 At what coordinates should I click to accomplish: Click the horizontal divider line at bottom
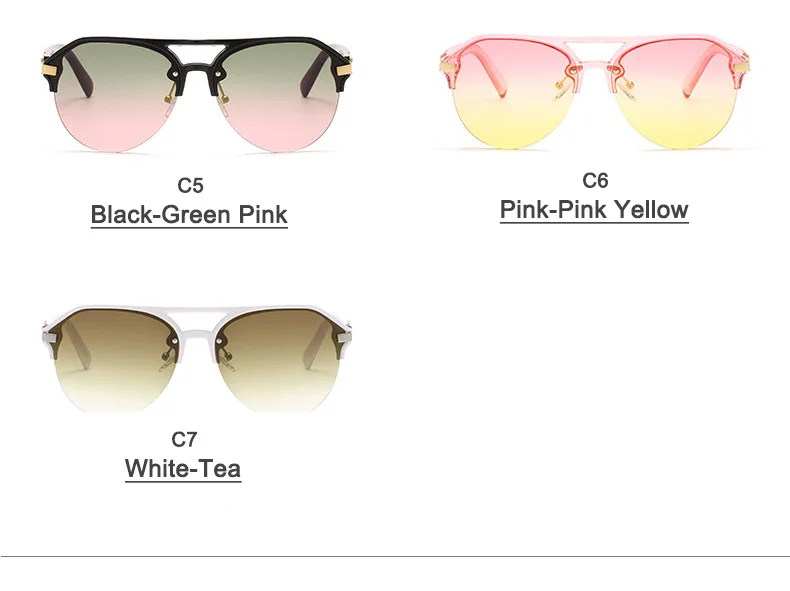(x=395, y=557)
